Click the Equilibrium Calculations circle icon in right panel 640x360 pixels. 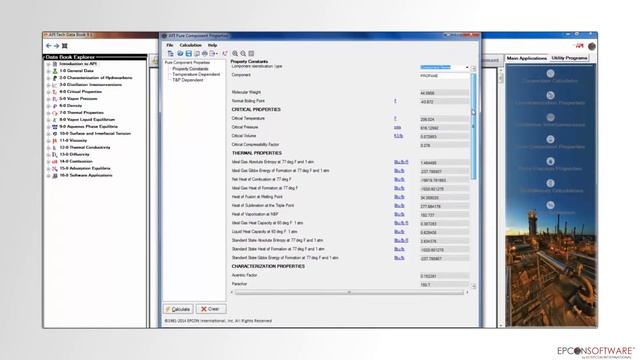[x=550, y=183]
